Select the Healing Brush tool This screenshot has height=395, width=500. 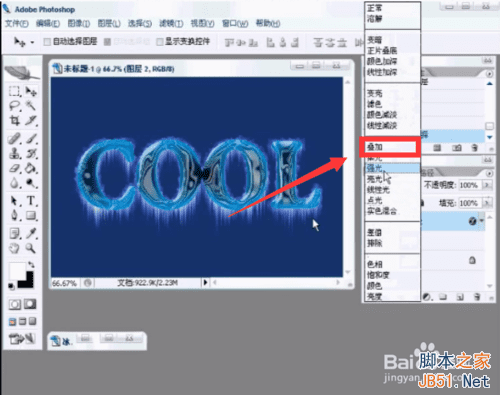14,138
